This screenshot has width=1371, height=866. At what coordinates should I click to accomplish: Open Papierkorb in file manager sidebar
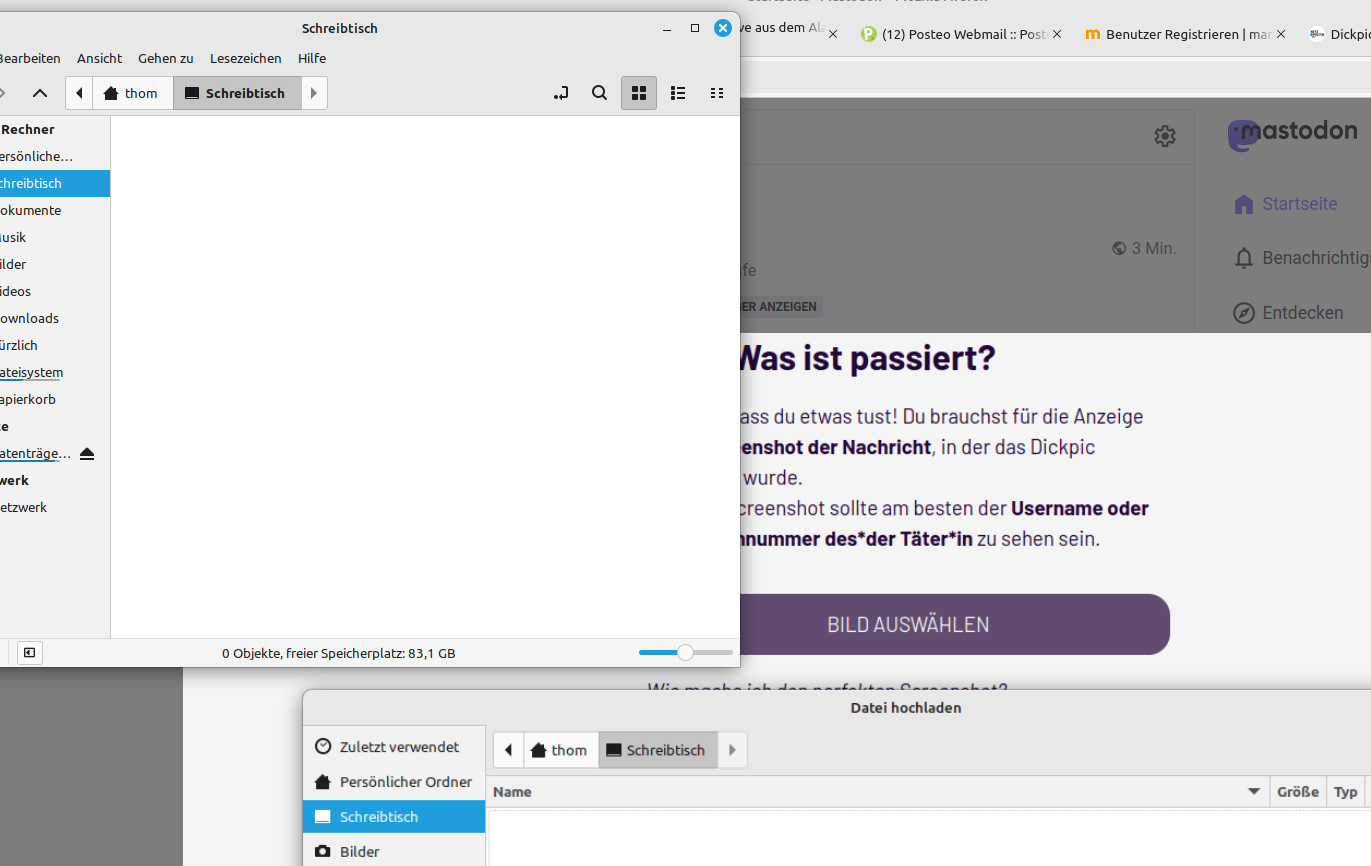click(x=55, y=399)
